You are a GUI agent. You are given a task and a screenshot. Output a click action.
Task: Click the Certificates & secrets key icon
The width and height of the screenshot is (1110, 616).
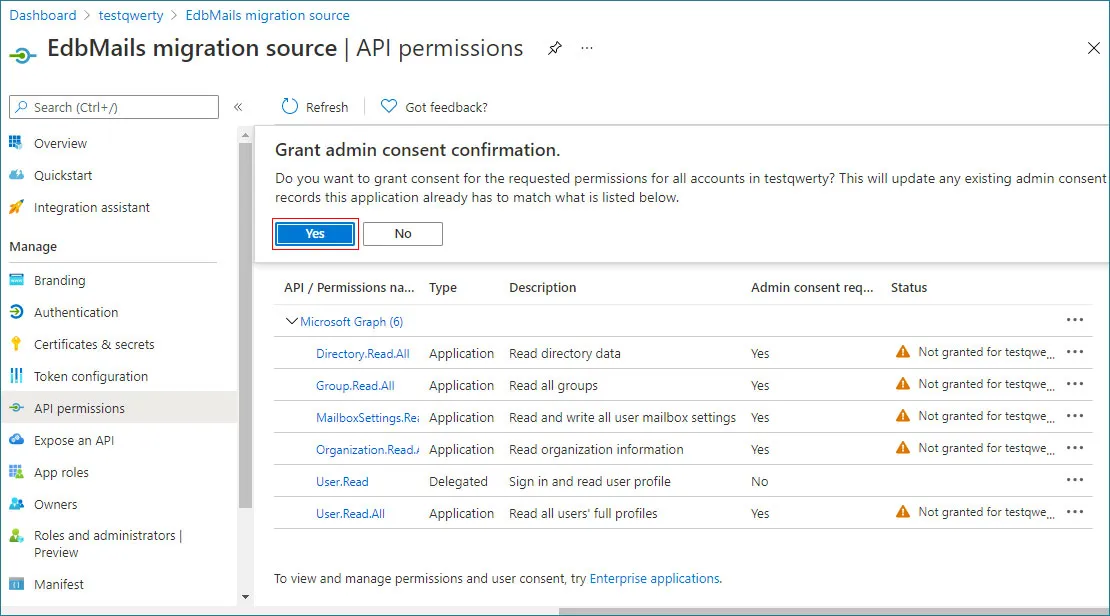(16, 343)
